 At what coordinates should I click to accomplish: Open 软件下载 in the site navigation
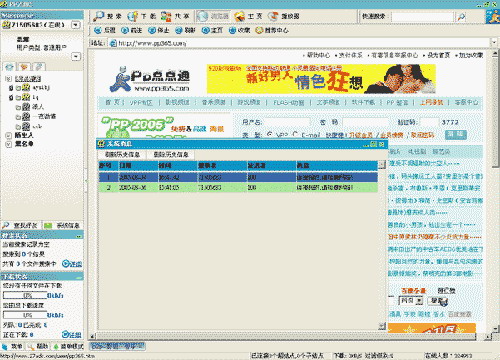pyautogui.click(x=363, y=102)
